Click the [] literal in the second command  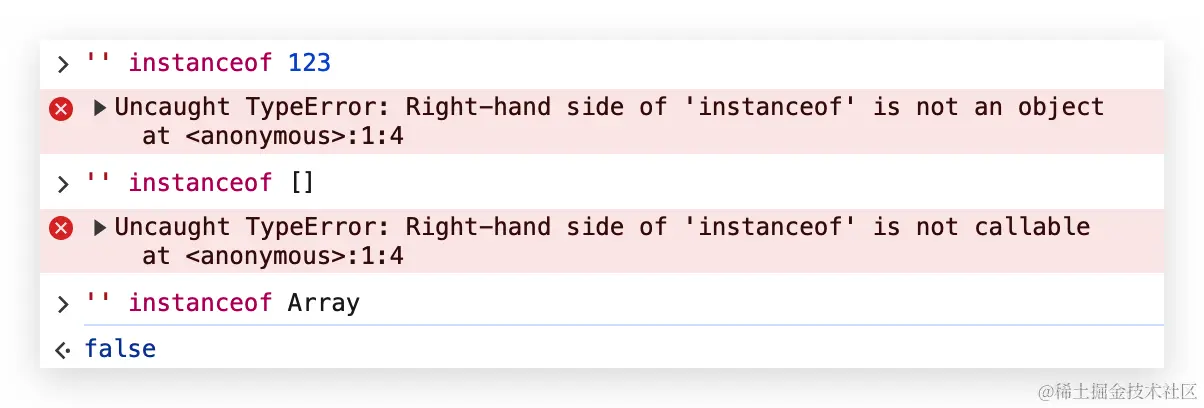pyautogui.click(x=301, y=183)
